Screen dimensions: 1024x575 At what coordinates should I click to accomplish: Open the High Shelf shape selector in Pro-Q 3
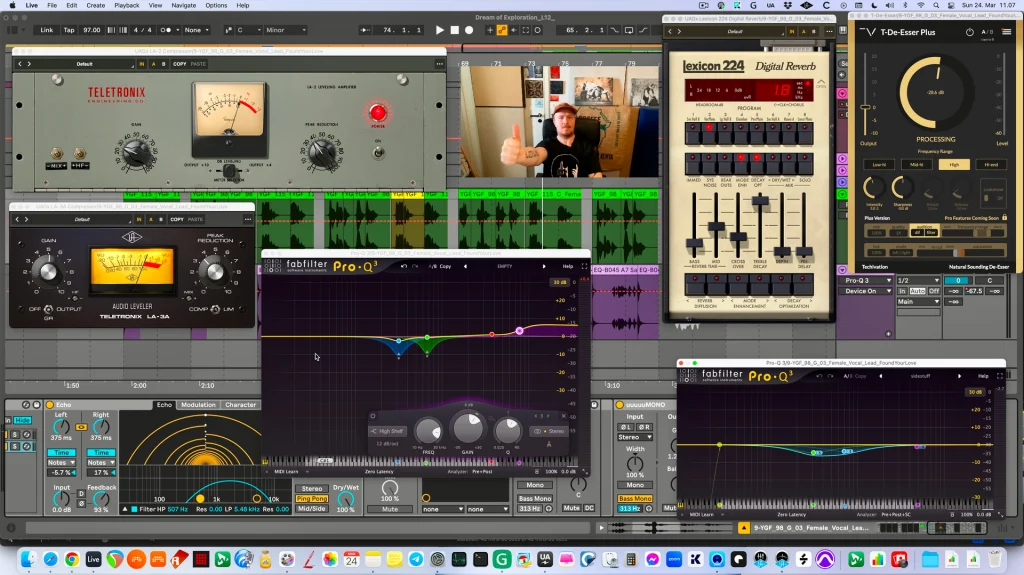pos(387,431)
